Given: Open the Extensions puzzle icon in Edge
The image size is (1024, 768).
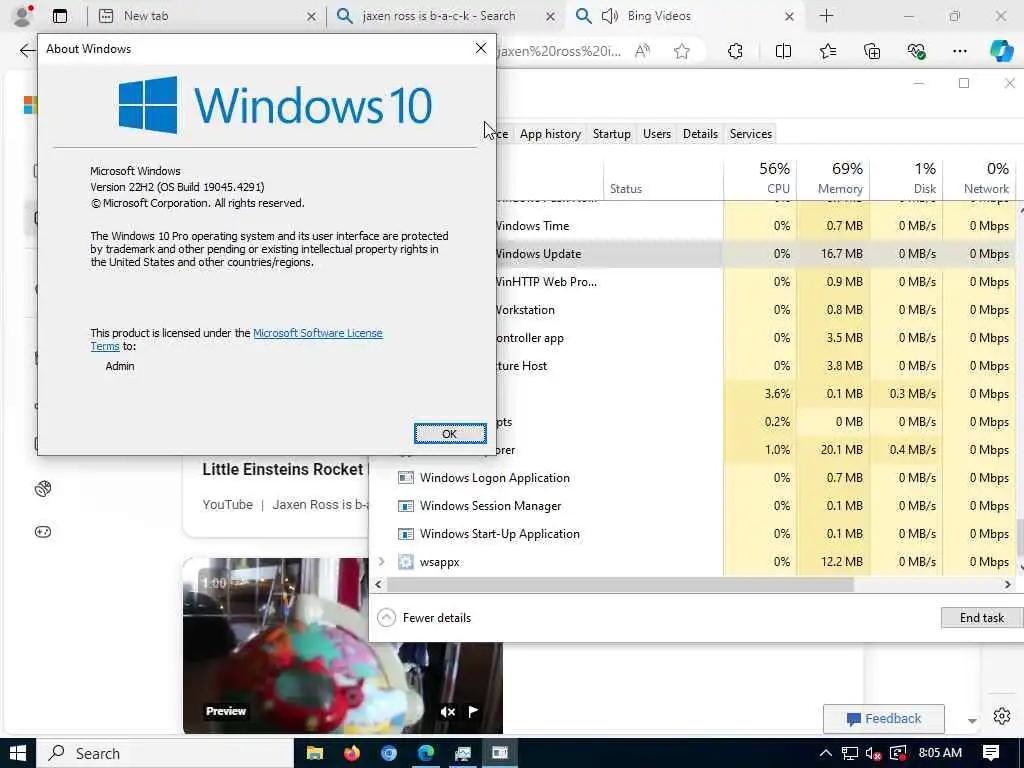Looking at the screenshot, I should coord(735,51).
